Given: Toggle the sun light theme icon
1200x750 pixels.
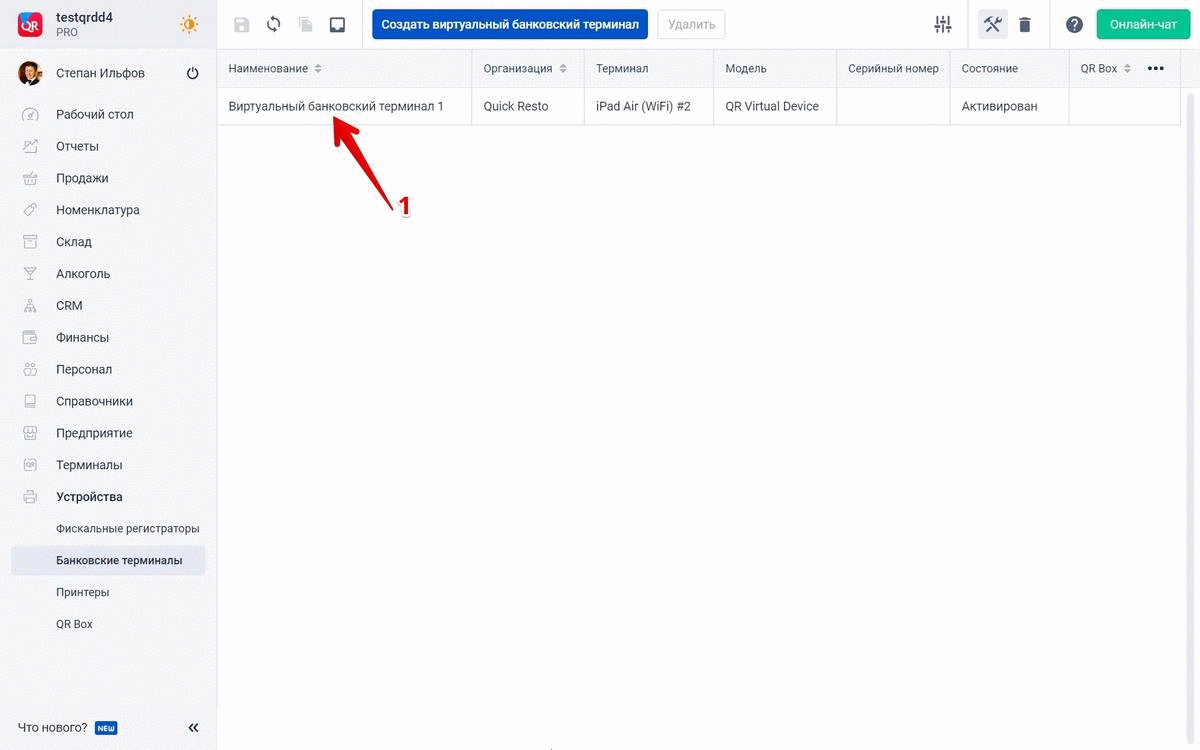Looking at the screenshot, I should pyautogui.click(x=189, y=24).
